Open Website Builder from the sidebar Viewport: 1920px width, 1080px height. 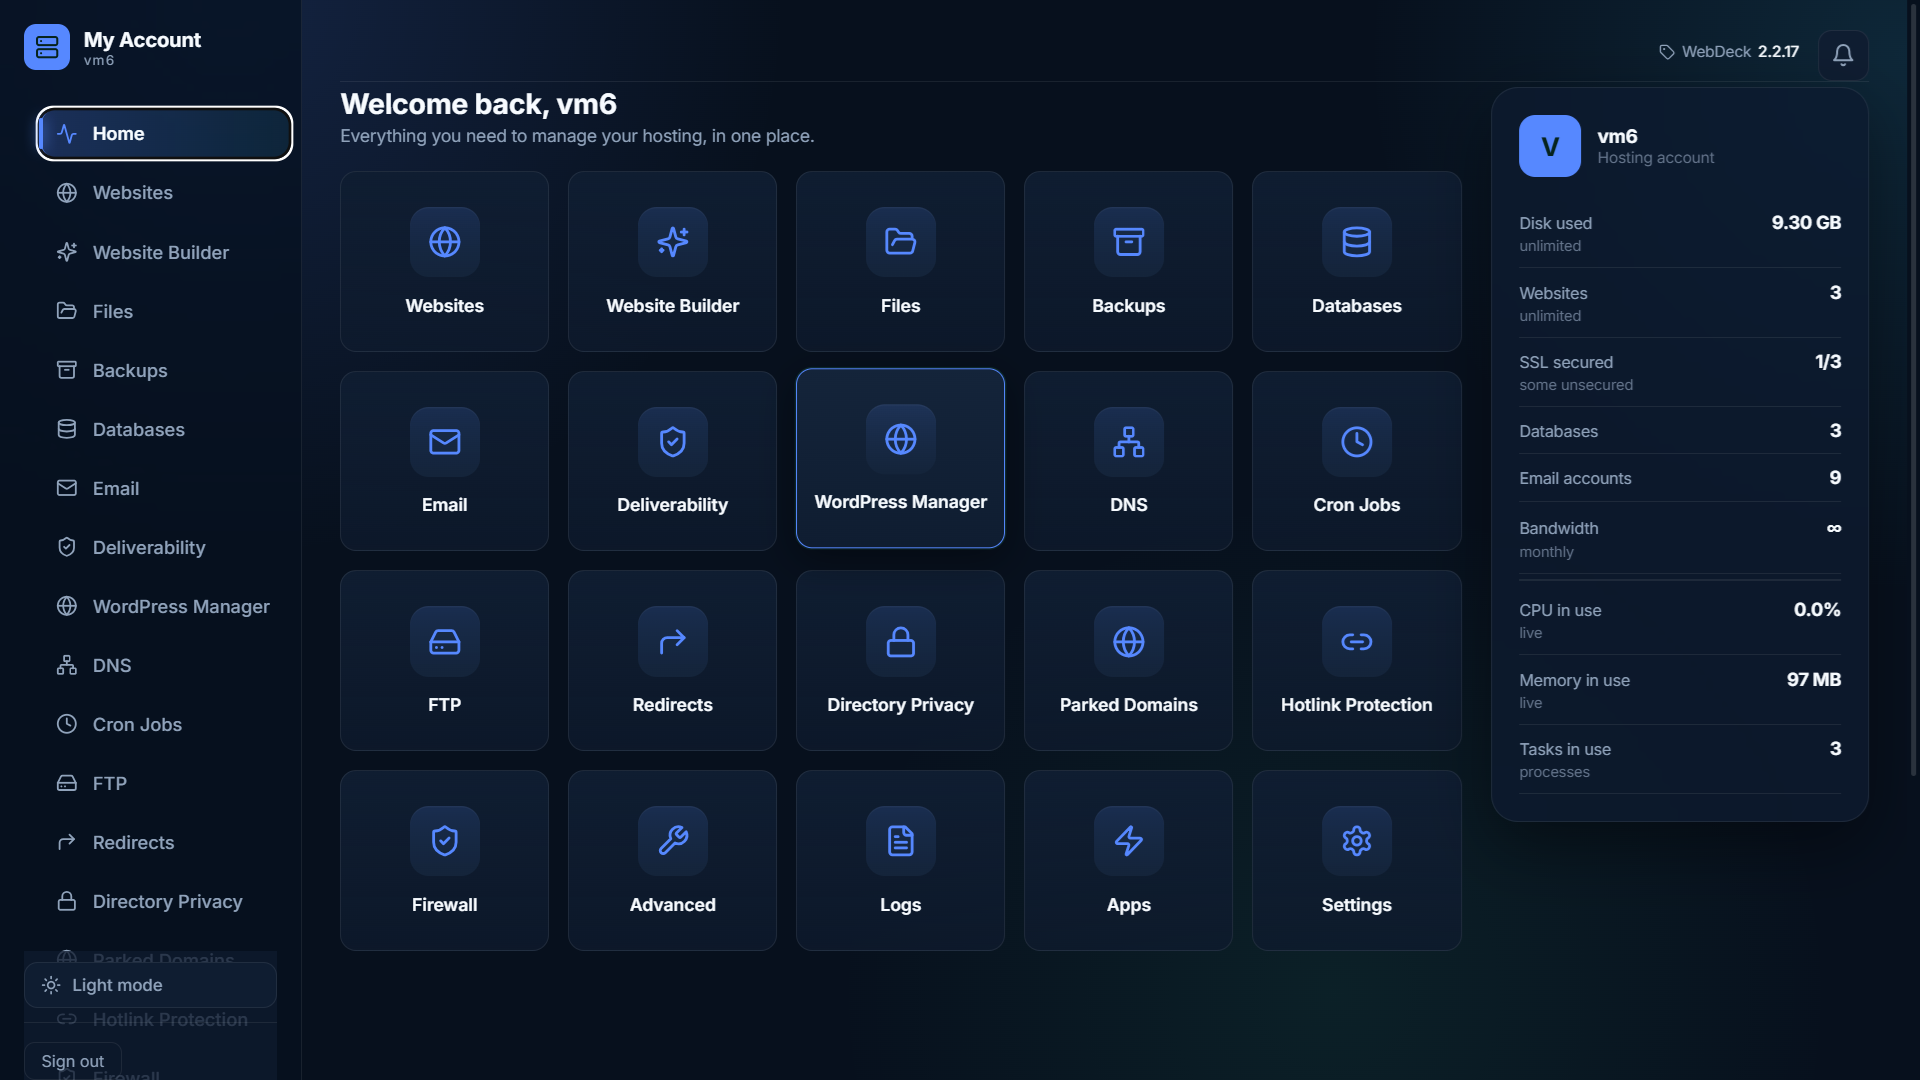click(165, 252)
